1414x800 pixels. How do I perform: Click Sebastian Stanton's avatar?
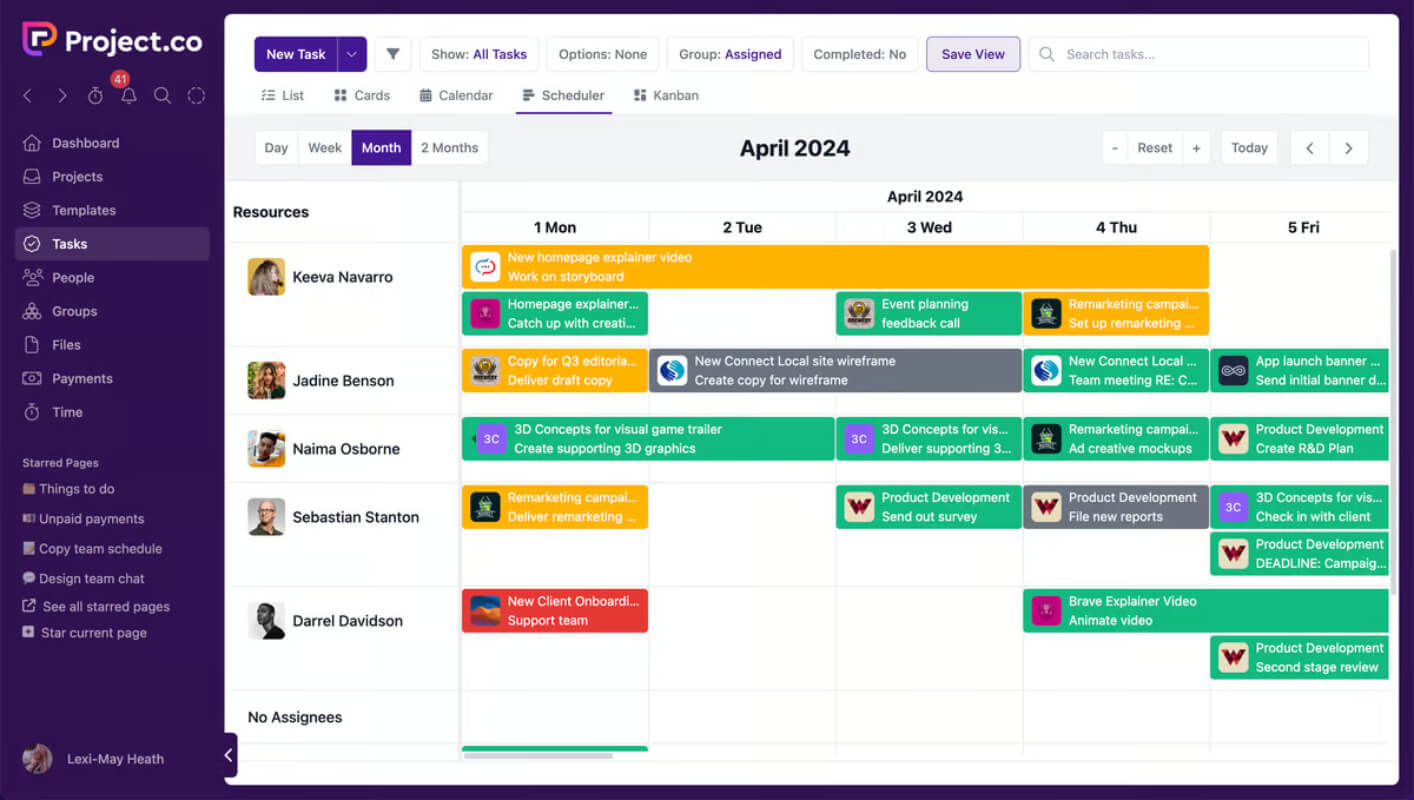point(266,517)
